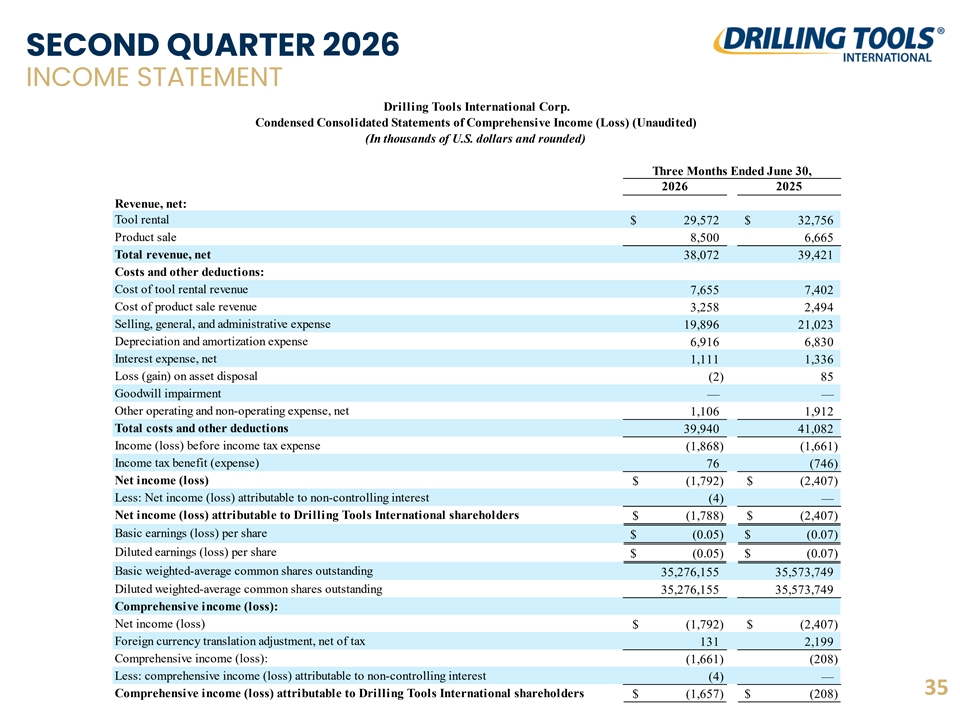Select the "Product sale" row label
This screenshot has width=960, height=720.
tap(145, 237)
